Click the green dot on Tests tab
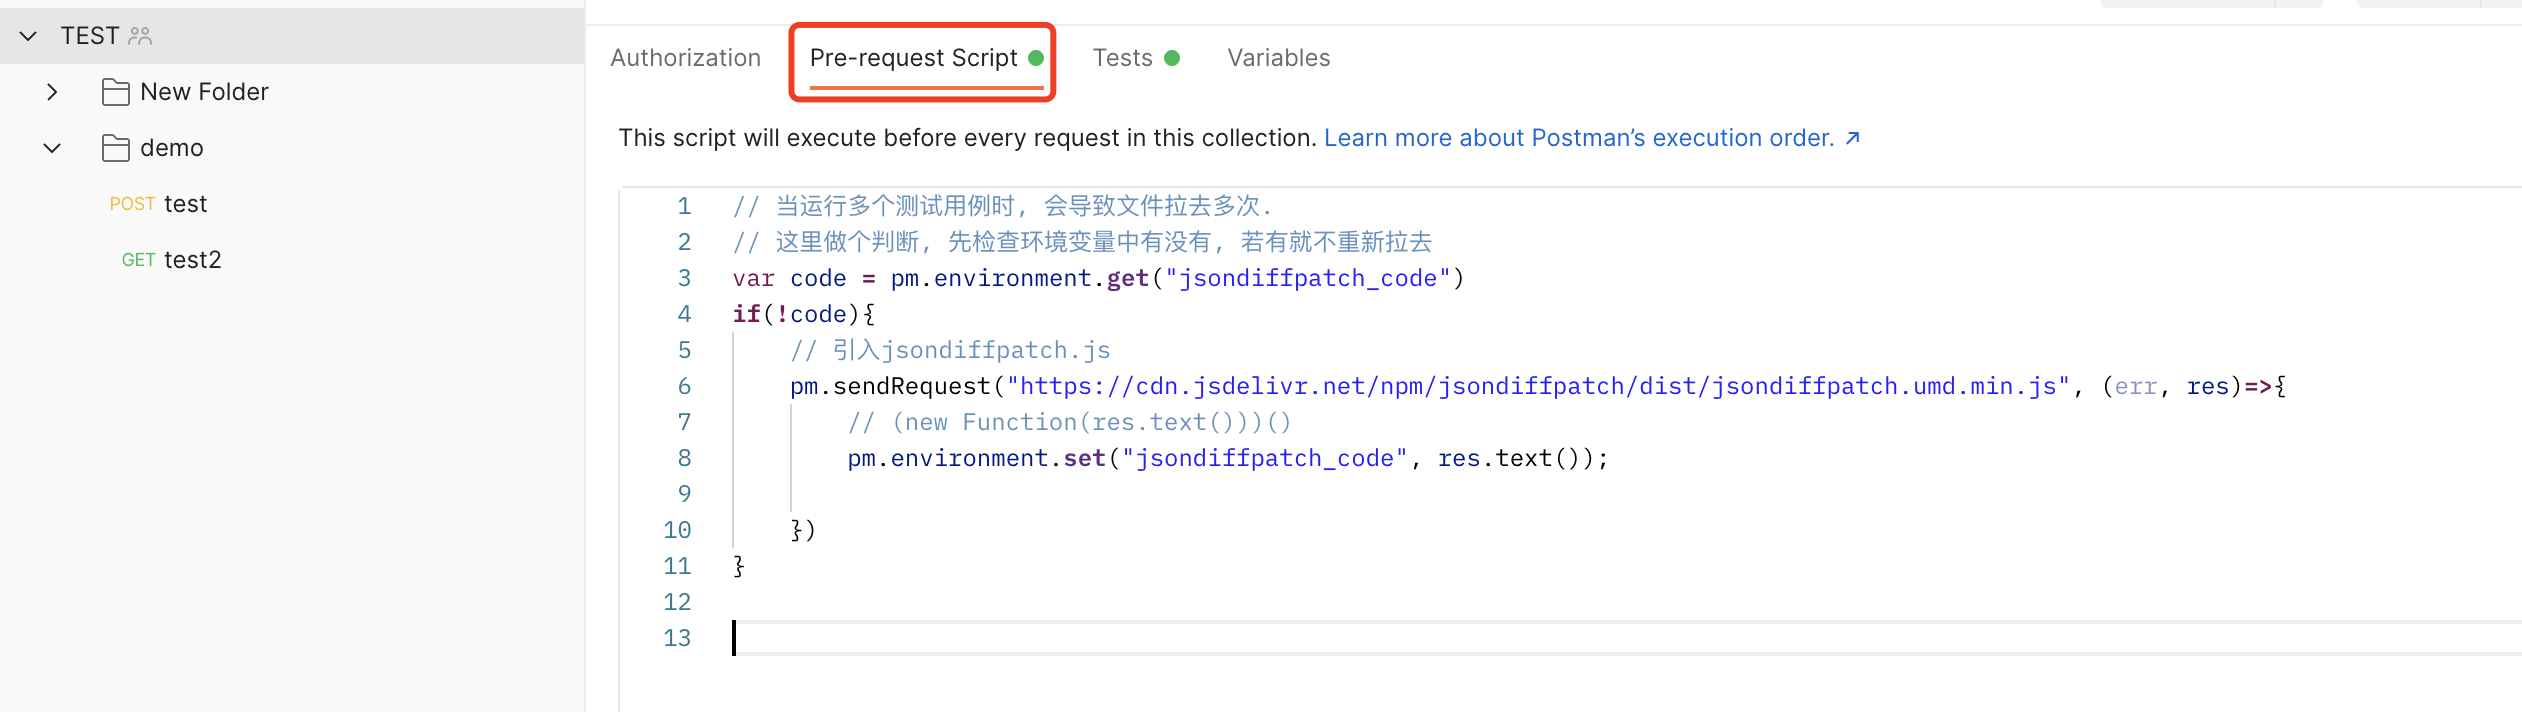Image resolution: width=2522 pixels, height=712 pixels. 1172,58
